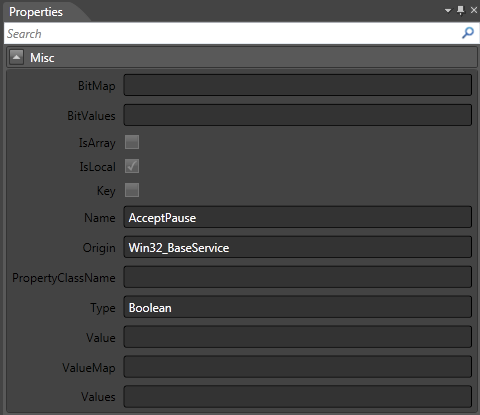Image resolution: width=480 pixels, height=415 pixels.
Task: Click the Name field containing AcceptPause
Action: click(298, 217)
